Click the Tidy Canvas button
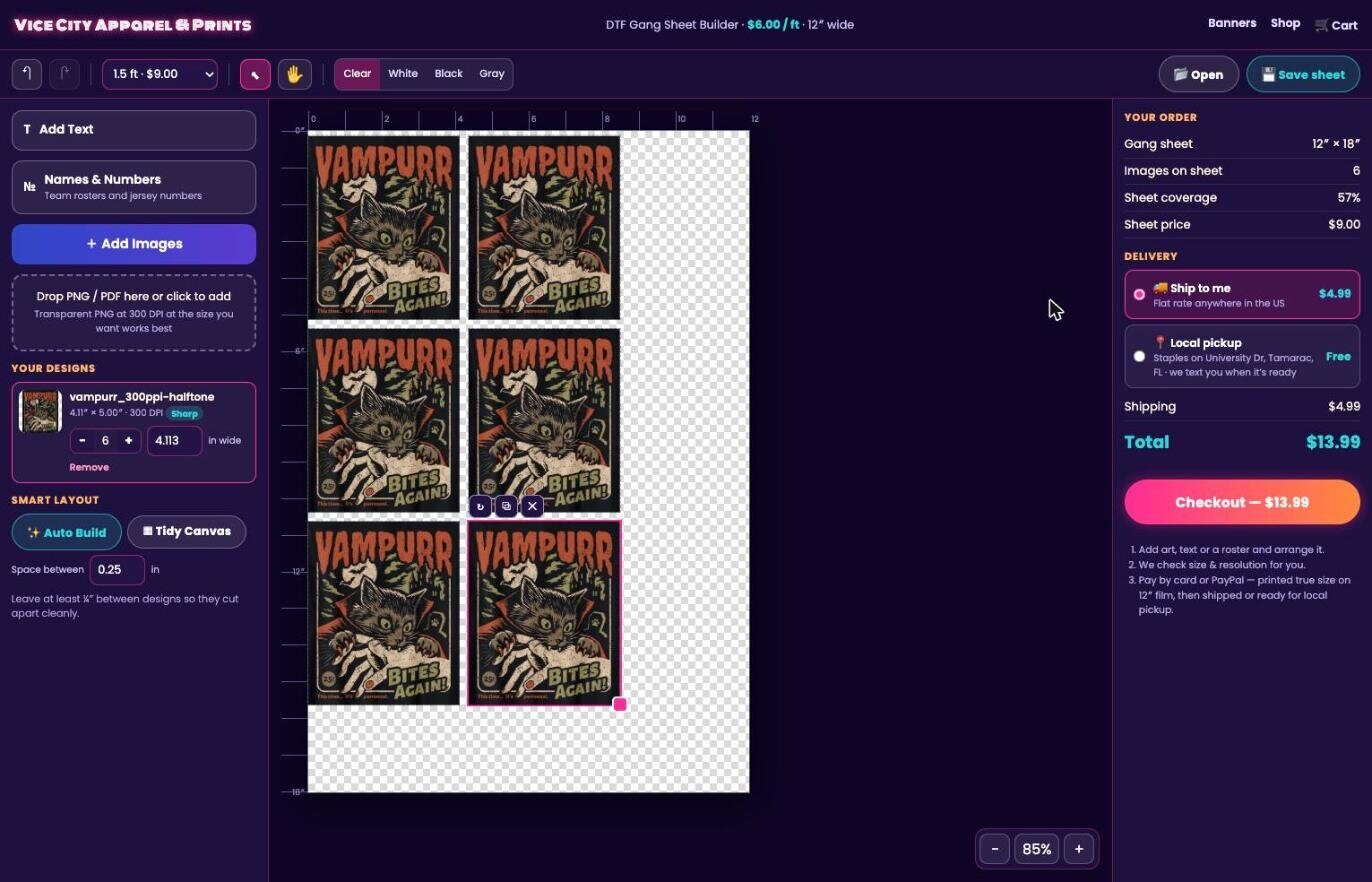The image size is (1372, 882). [187, 532]
